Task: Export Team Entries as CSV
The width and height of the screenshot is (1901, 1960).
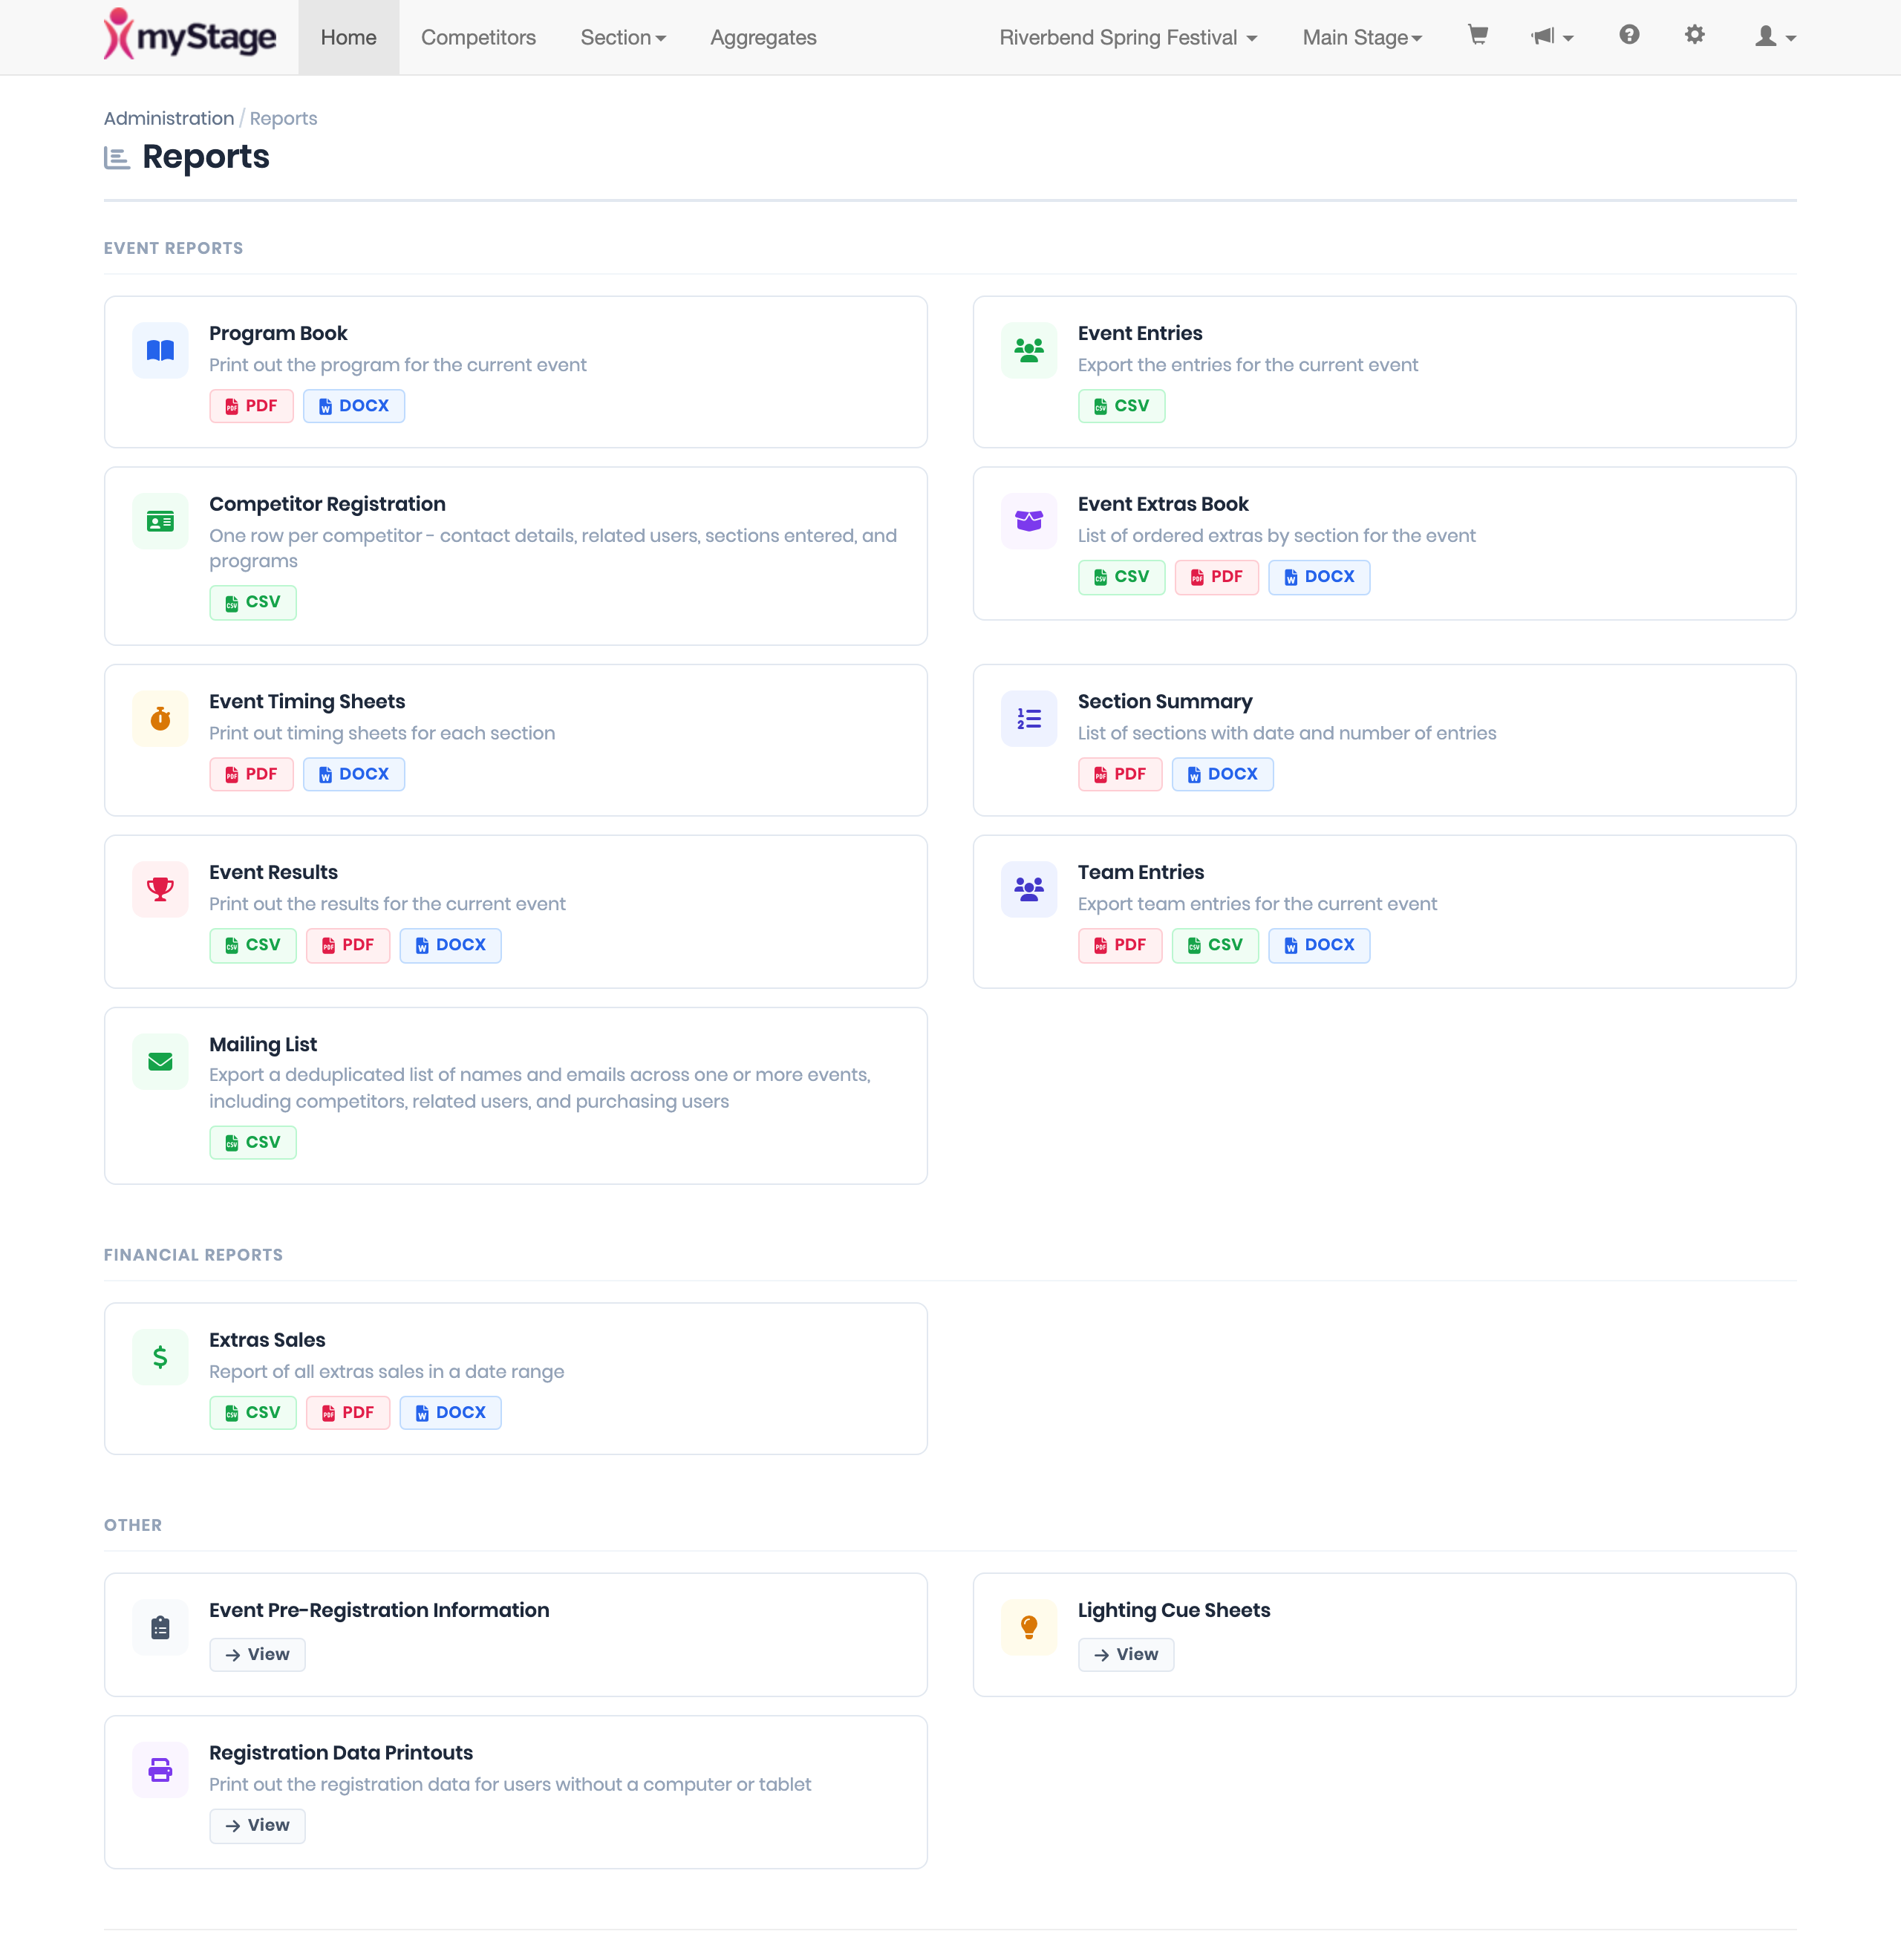Action: [1215, 945]
